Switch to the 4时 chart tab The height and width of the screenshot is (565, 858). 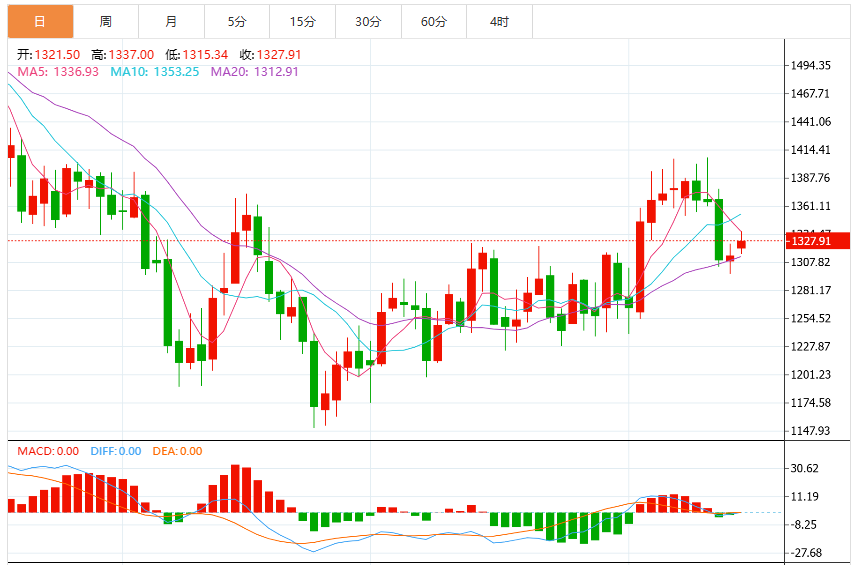(x=500, y=22)
